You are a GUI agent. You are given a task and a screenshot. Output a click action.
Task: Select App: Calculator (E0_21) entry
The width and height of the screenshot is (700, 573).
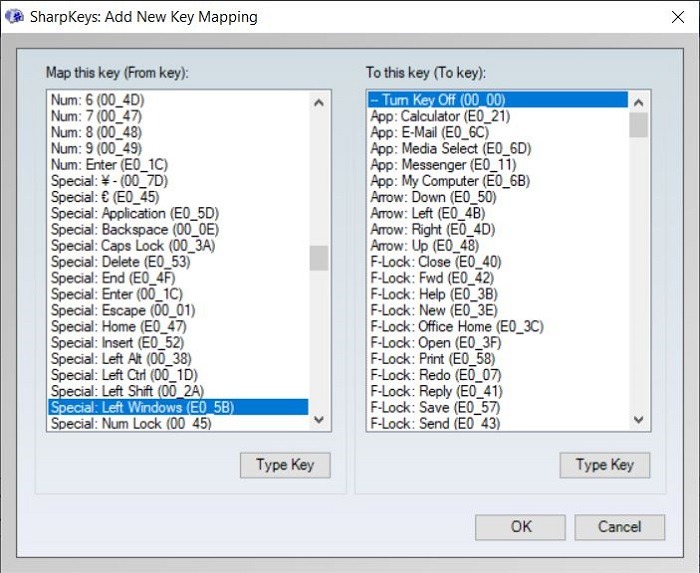coord(498,116)
